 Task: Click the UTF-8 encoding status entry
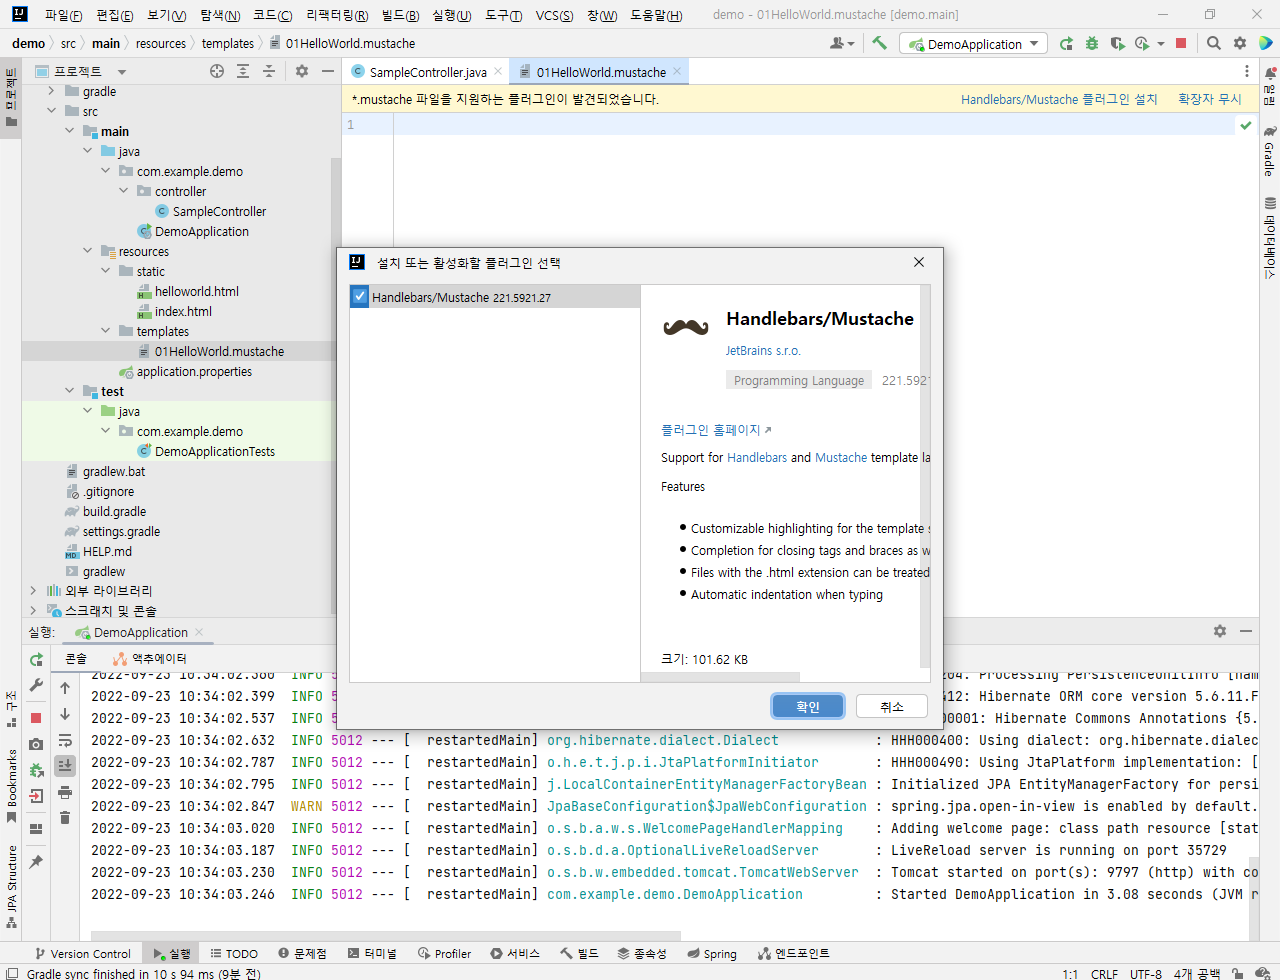coord(1146,973)
